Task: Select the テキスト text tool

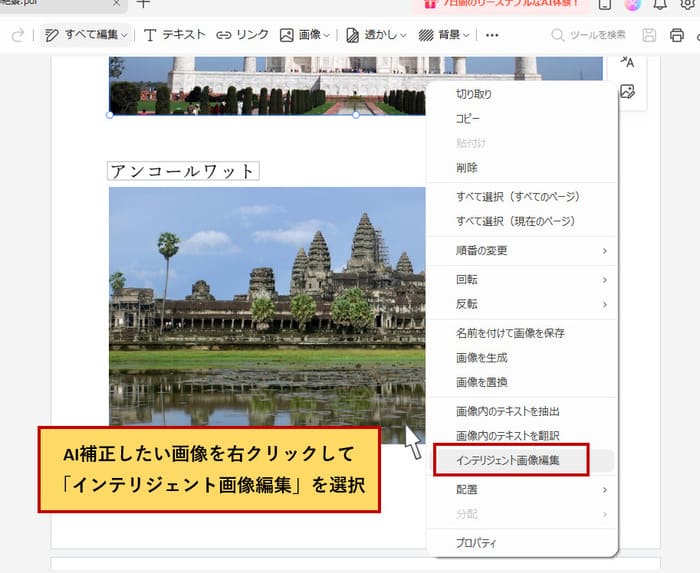Action: tap(175, 35)
